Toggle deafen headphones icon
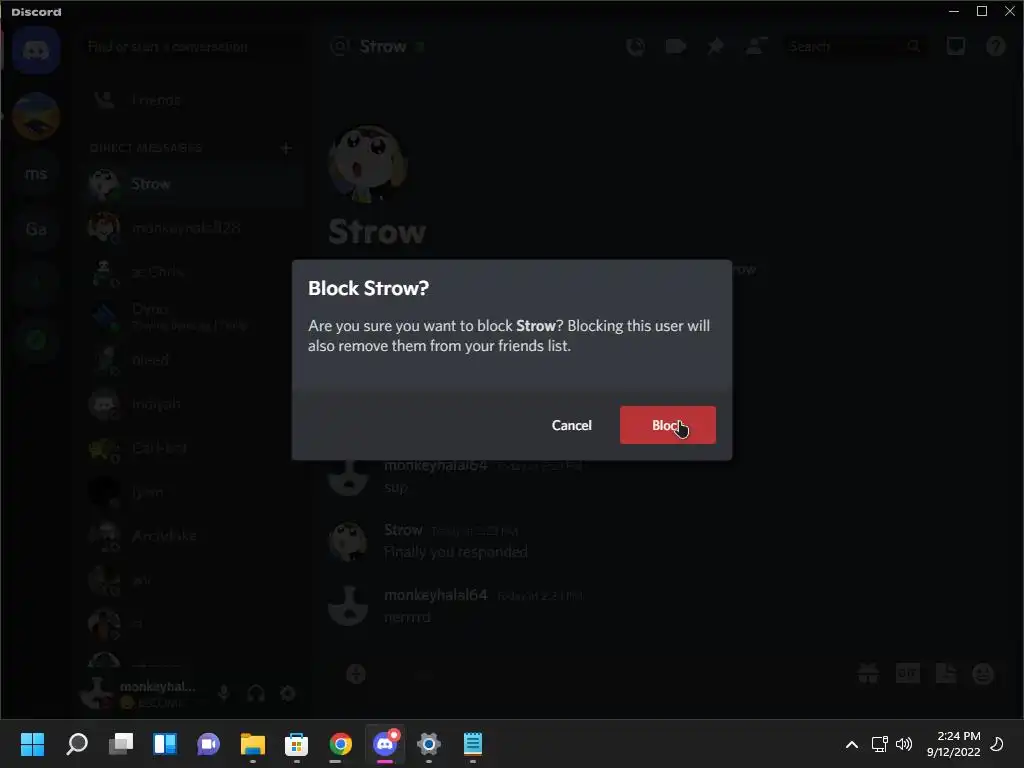Viewport: 1024px width, 768px height. (256, 693)
